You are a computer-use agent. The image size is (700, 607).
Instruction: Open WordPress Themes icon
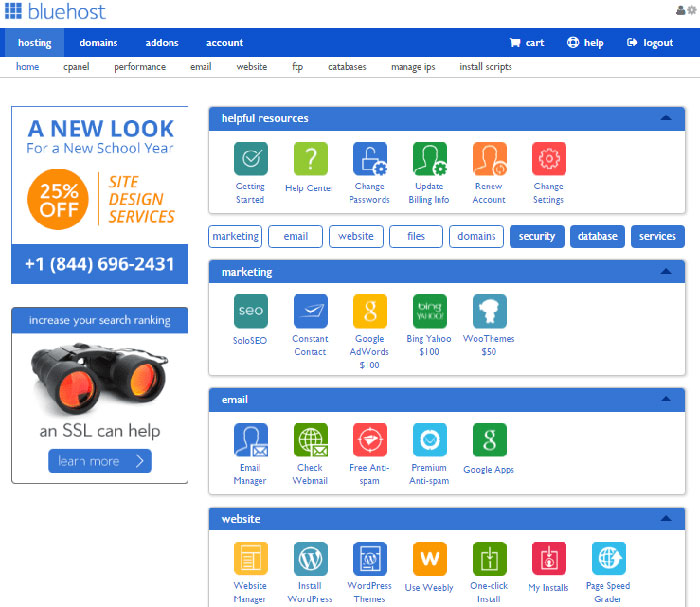[370, 558]
